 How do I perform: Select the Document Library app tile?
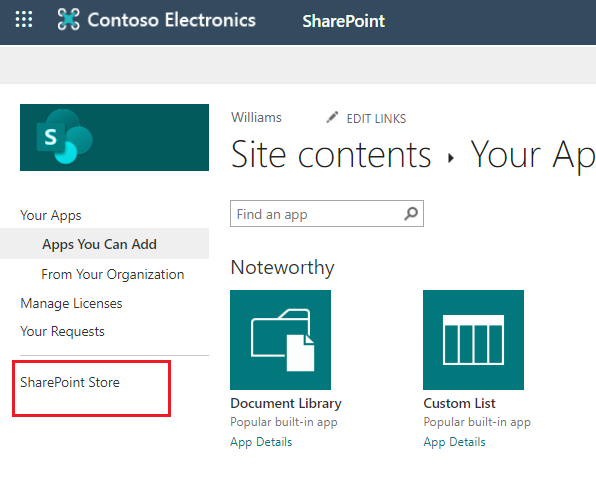click(281, 340)
